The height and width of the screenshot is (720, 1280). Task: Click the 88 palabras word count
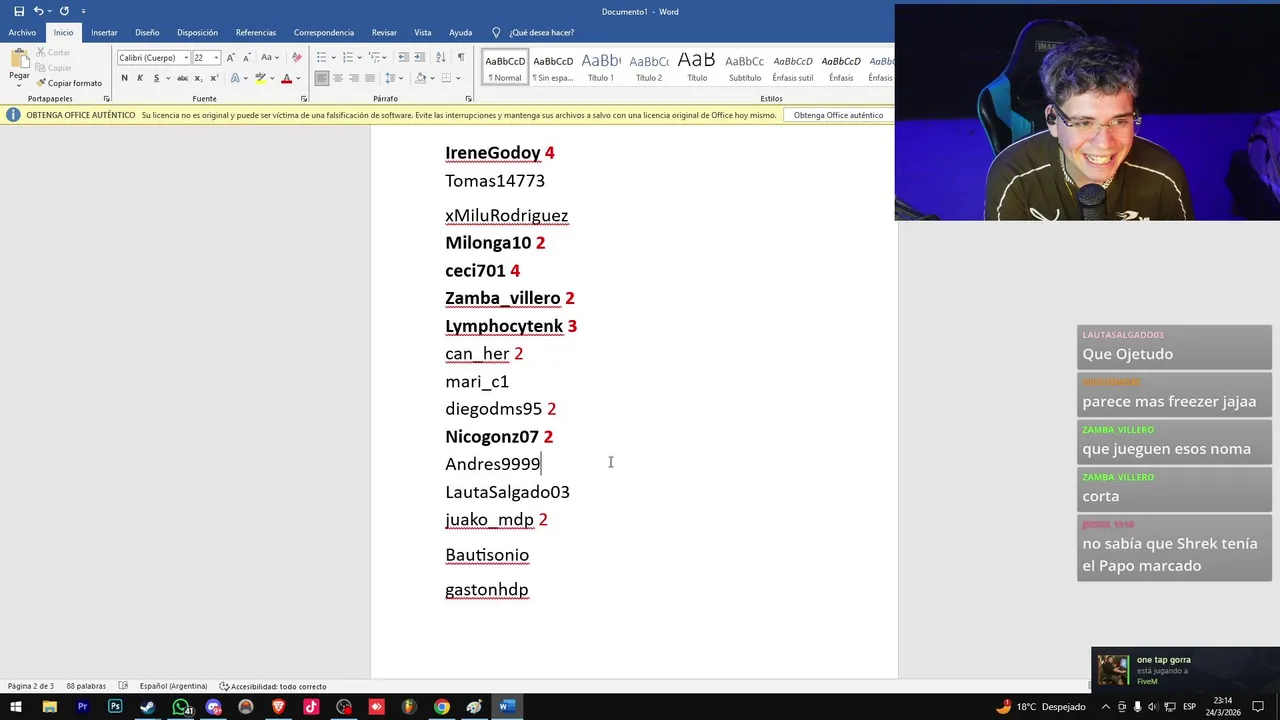coord(86,686)
